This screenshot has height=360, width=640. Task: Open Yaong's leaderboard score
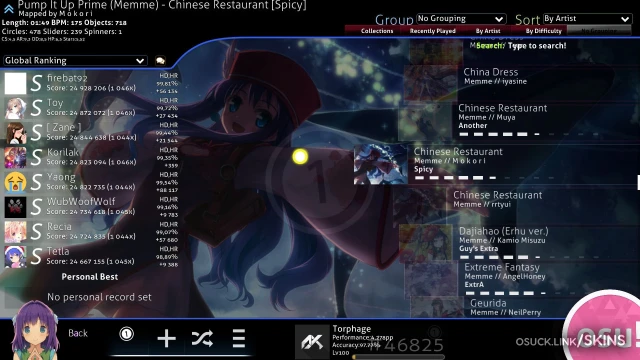tap(91, 182)
